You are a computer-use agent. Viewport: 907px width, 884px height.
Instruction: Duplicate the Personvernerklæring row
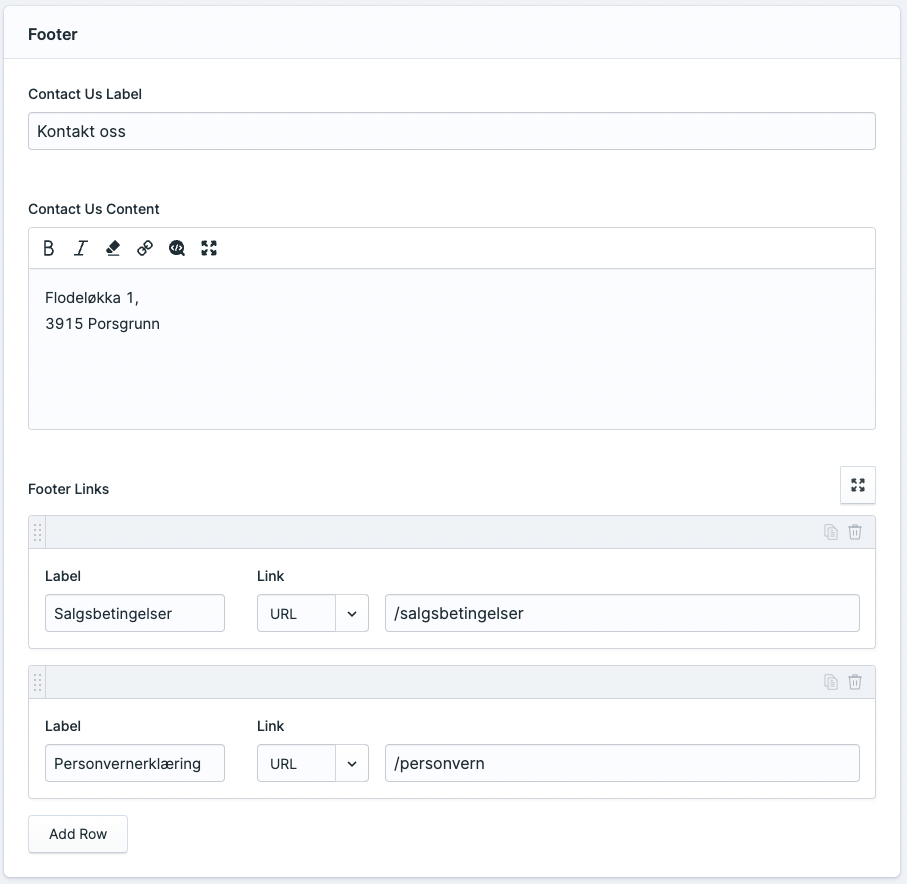(830, 682)
